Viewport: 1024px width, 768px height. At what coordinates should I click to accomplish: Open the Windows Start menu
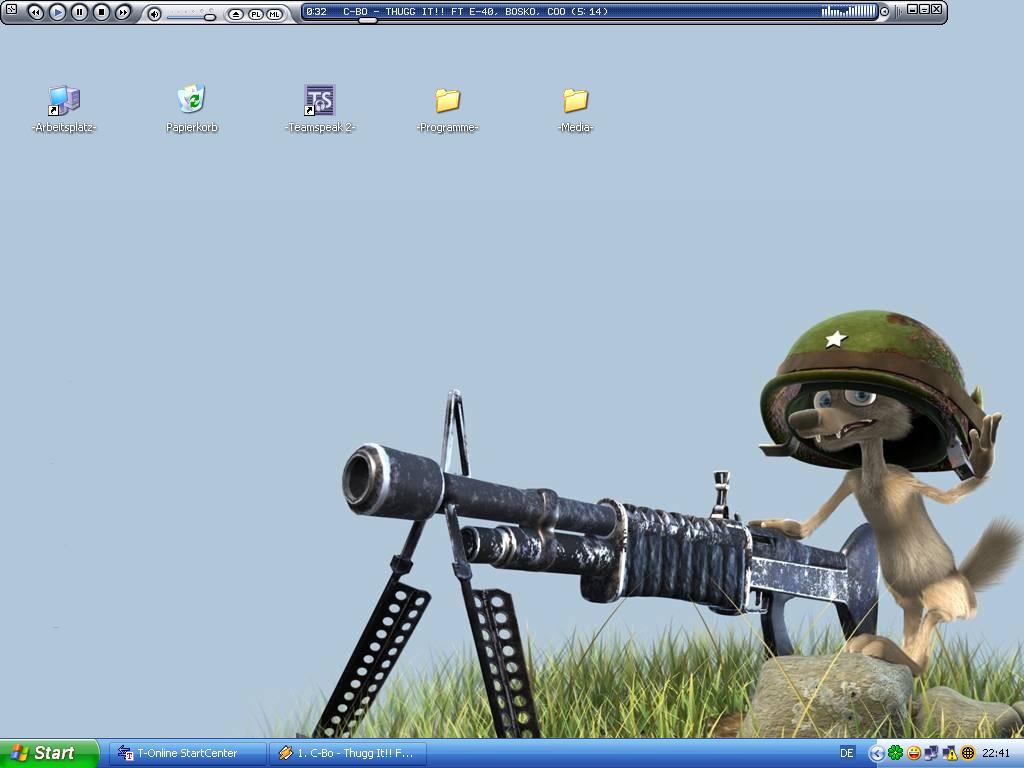click(x=49, y=753)
